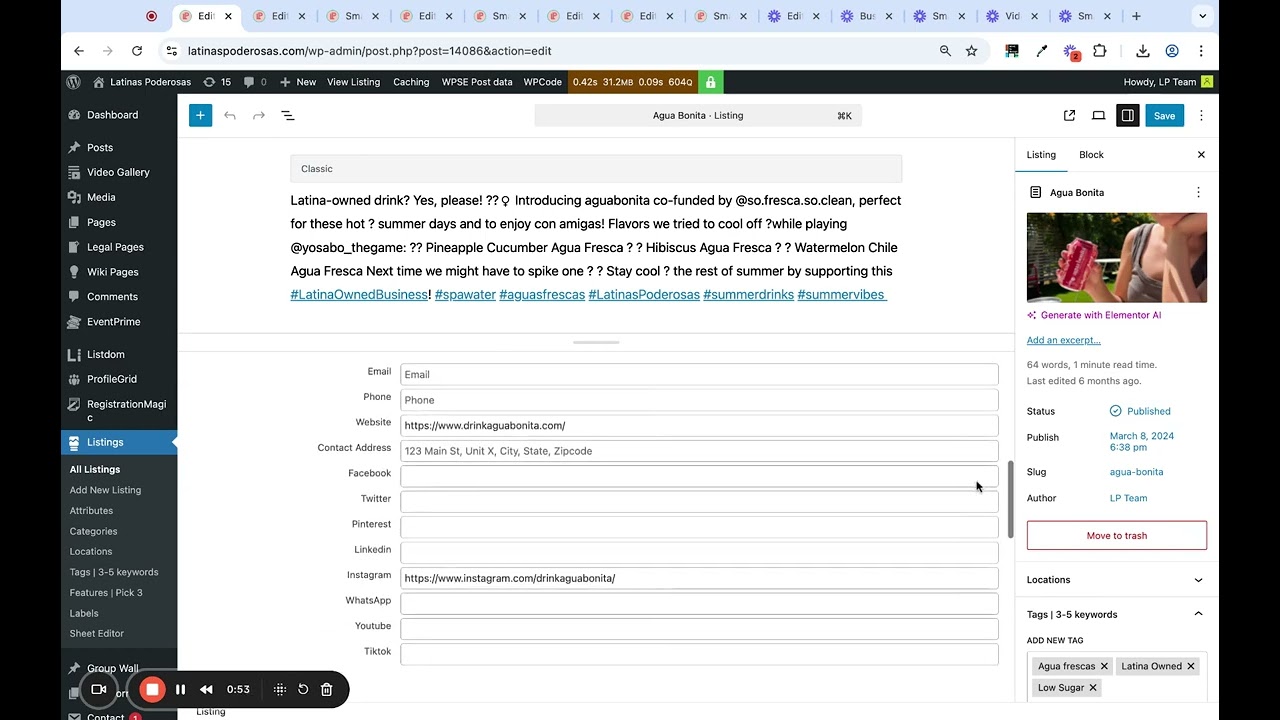This screenshot has width=1280, height=720.
Task: Restart the recording icon
Action: (x=303, y=689)
